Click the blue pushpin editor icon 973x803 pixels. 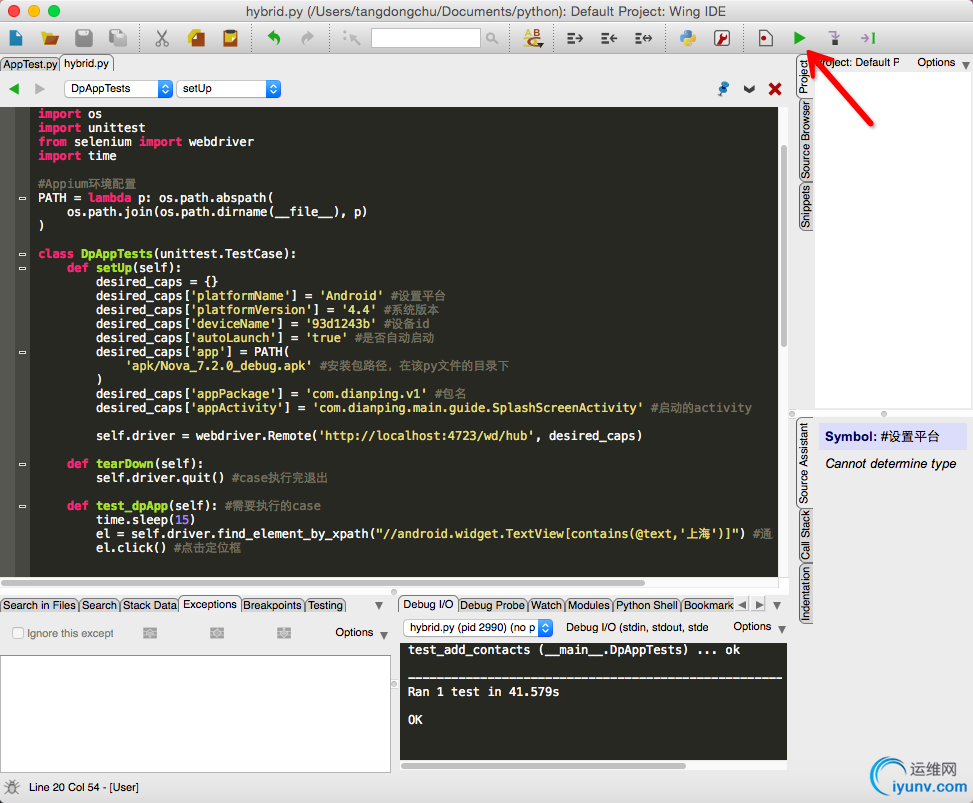coord(723,89)
